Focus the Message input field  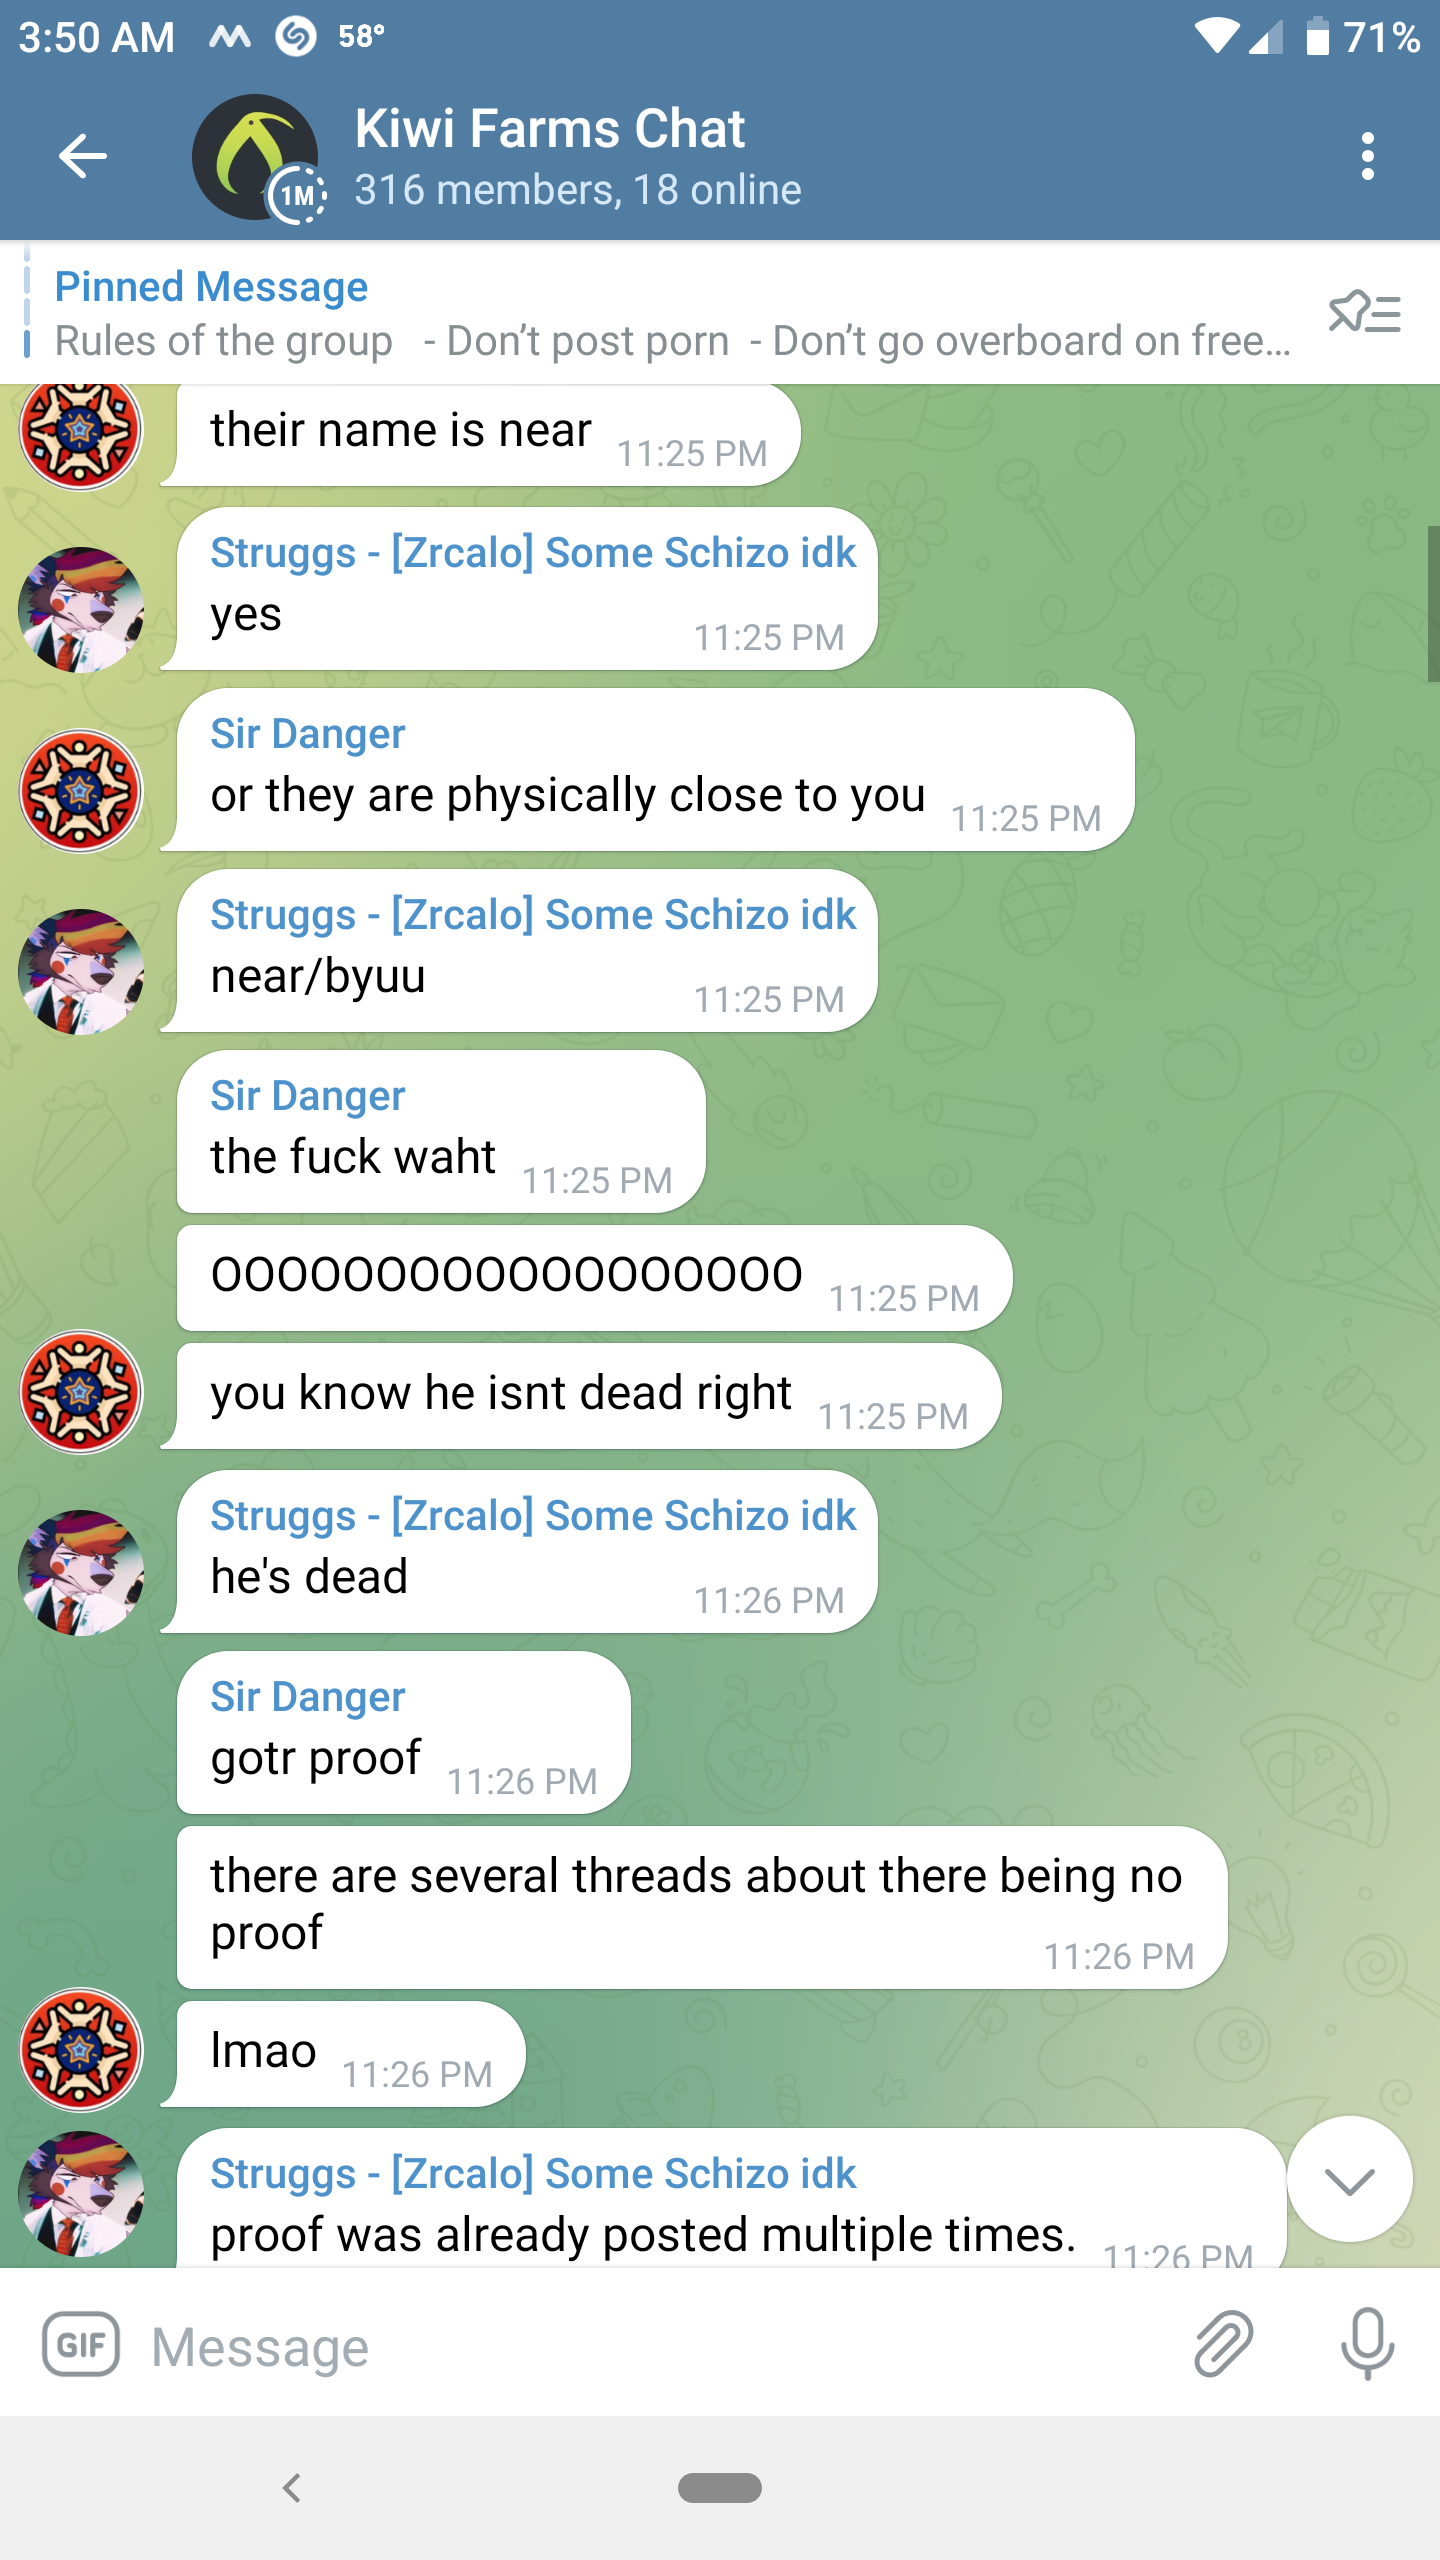[660, 2345]
